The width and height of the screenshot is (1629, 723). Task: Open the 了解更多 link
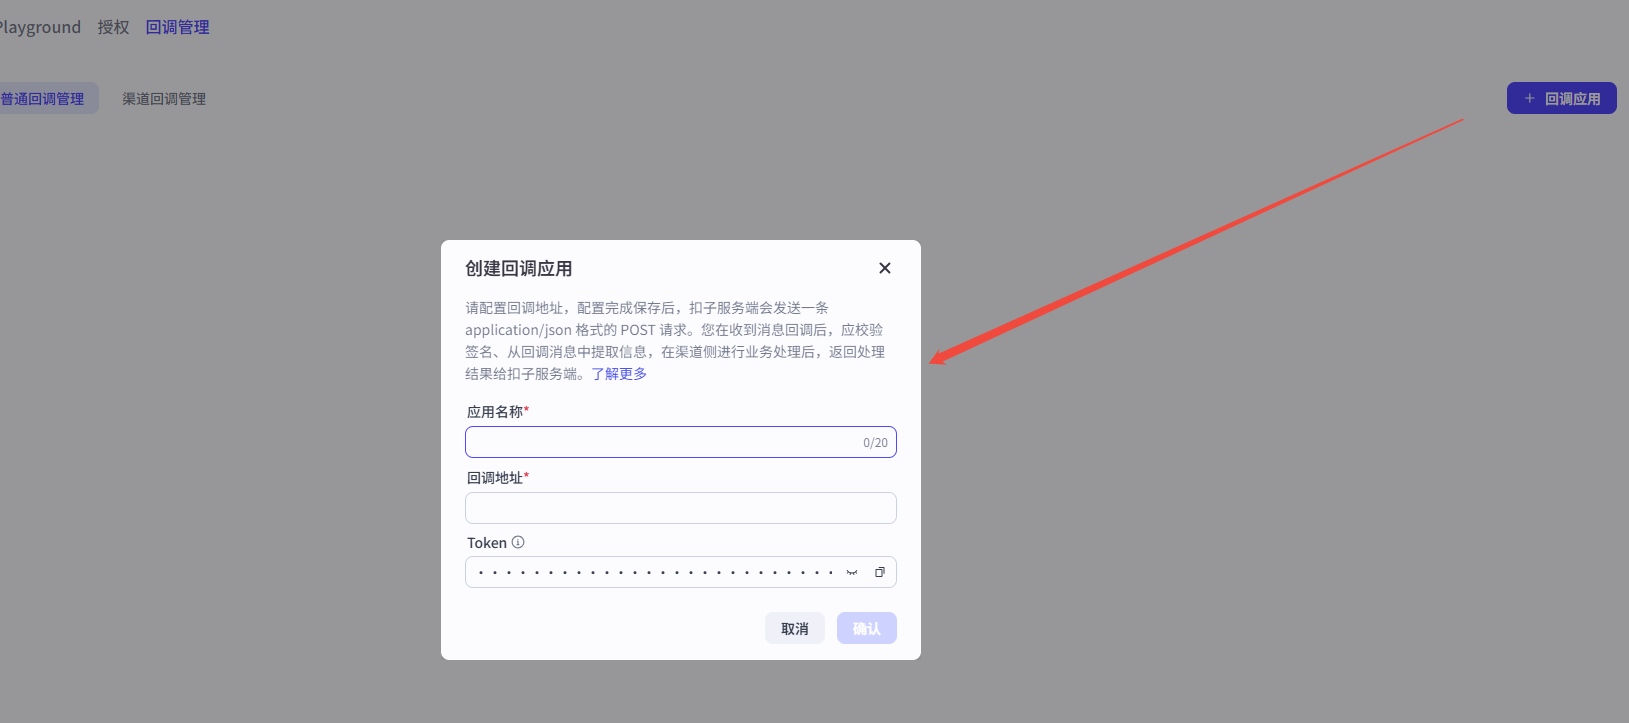tap(619, 374)
